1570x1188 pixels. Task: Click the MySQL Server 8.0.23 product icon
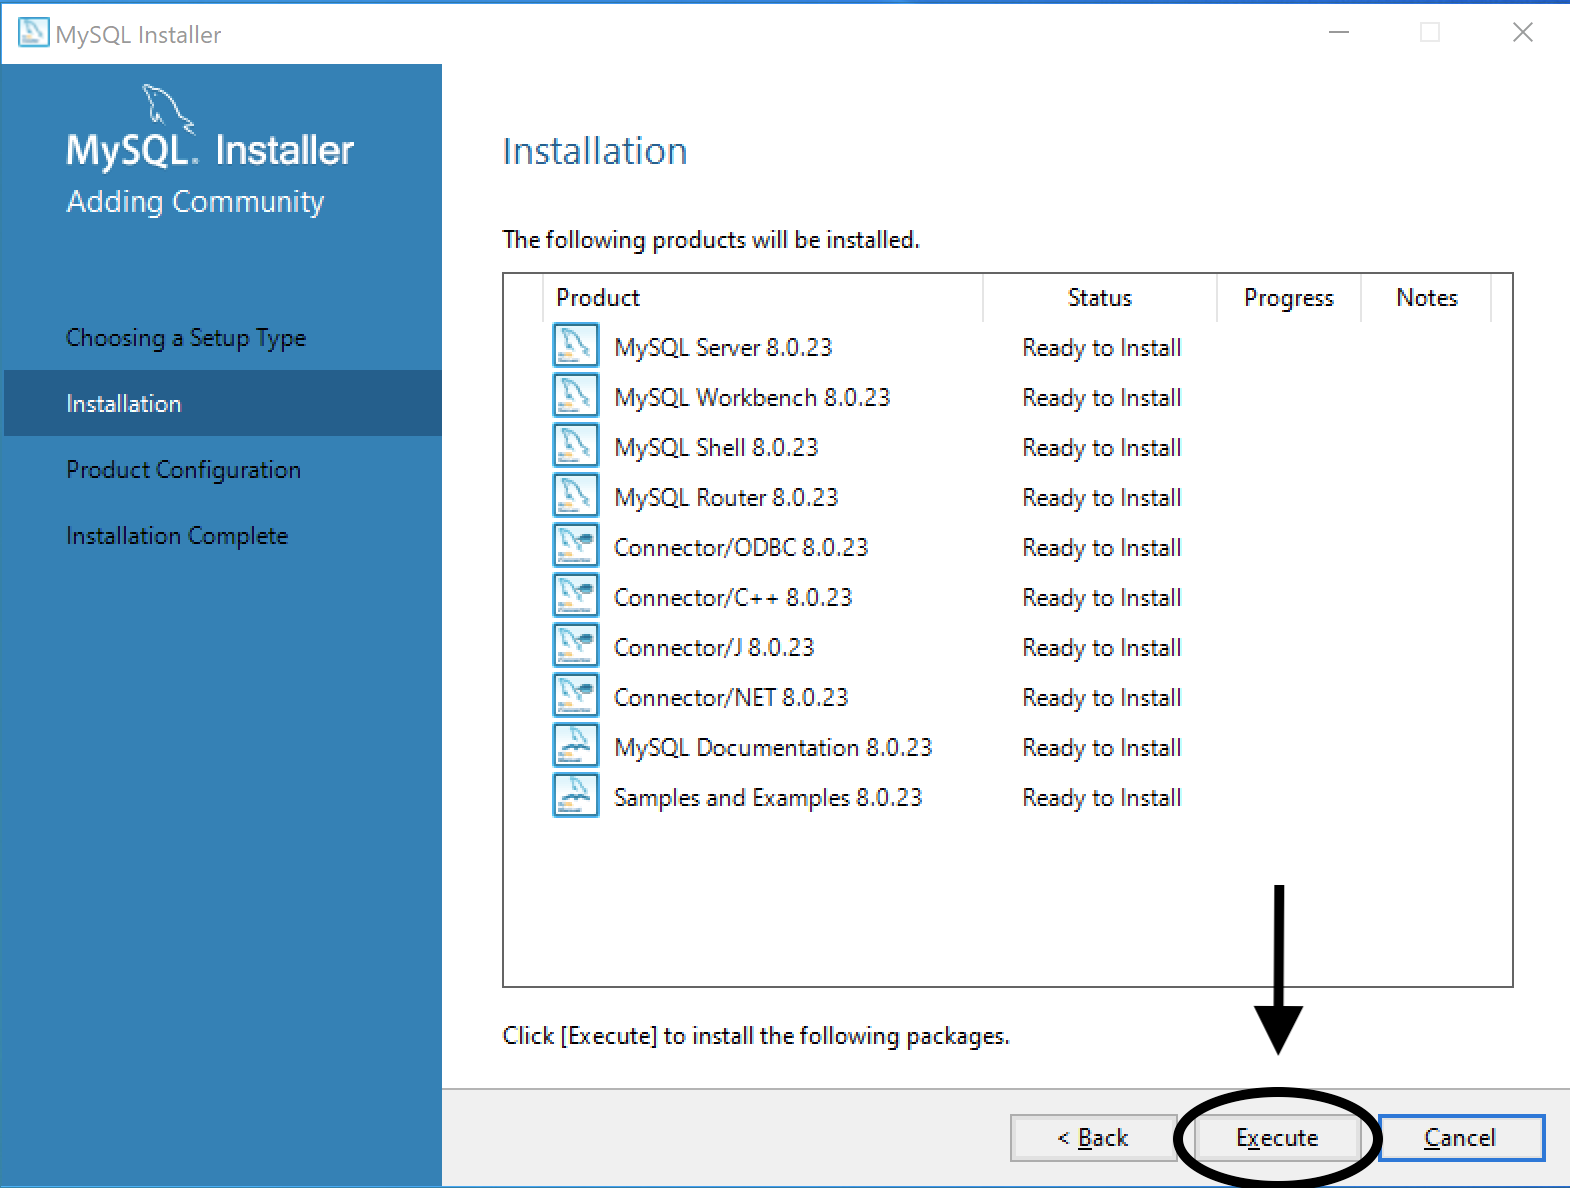pyautogui.click(x=575, y=345)
